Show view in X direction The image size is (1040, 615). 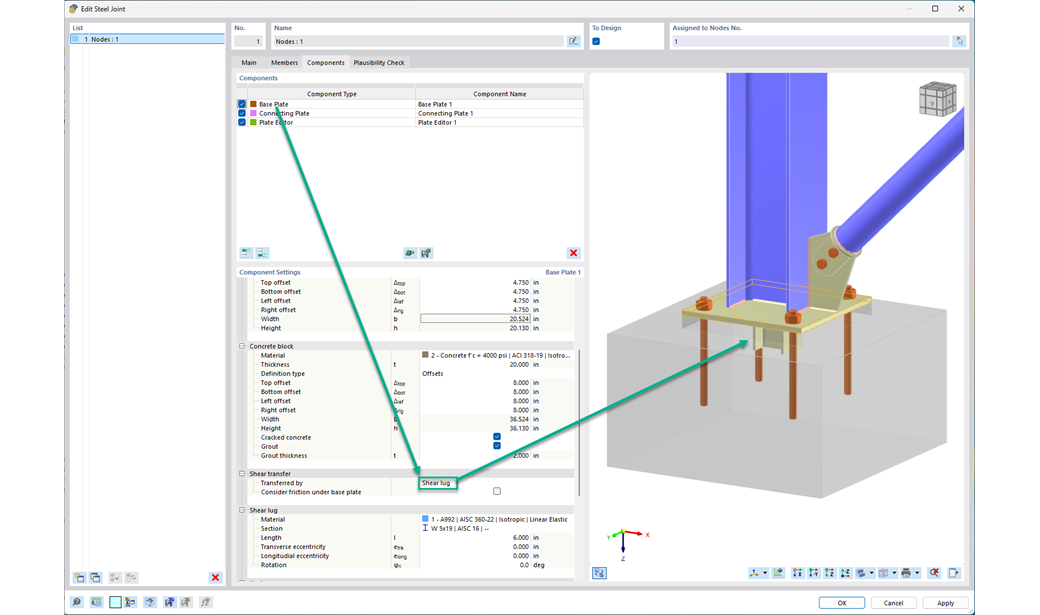[798, 573]
